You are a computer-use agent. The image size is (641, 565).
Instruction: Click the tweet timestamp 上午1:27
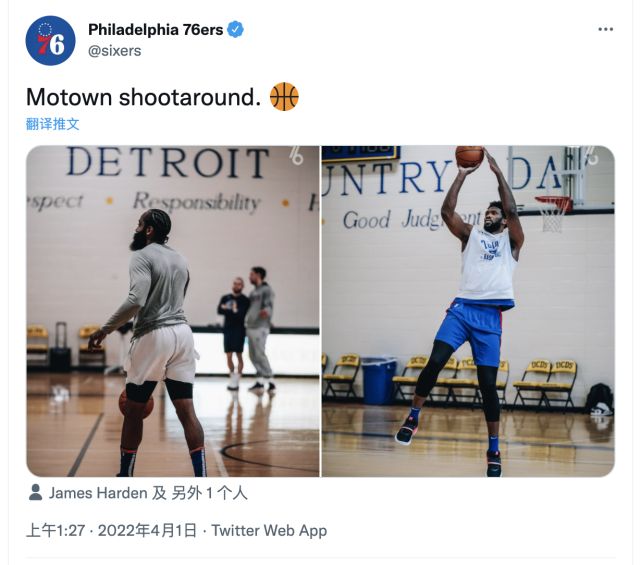click(x=56, y=531)
